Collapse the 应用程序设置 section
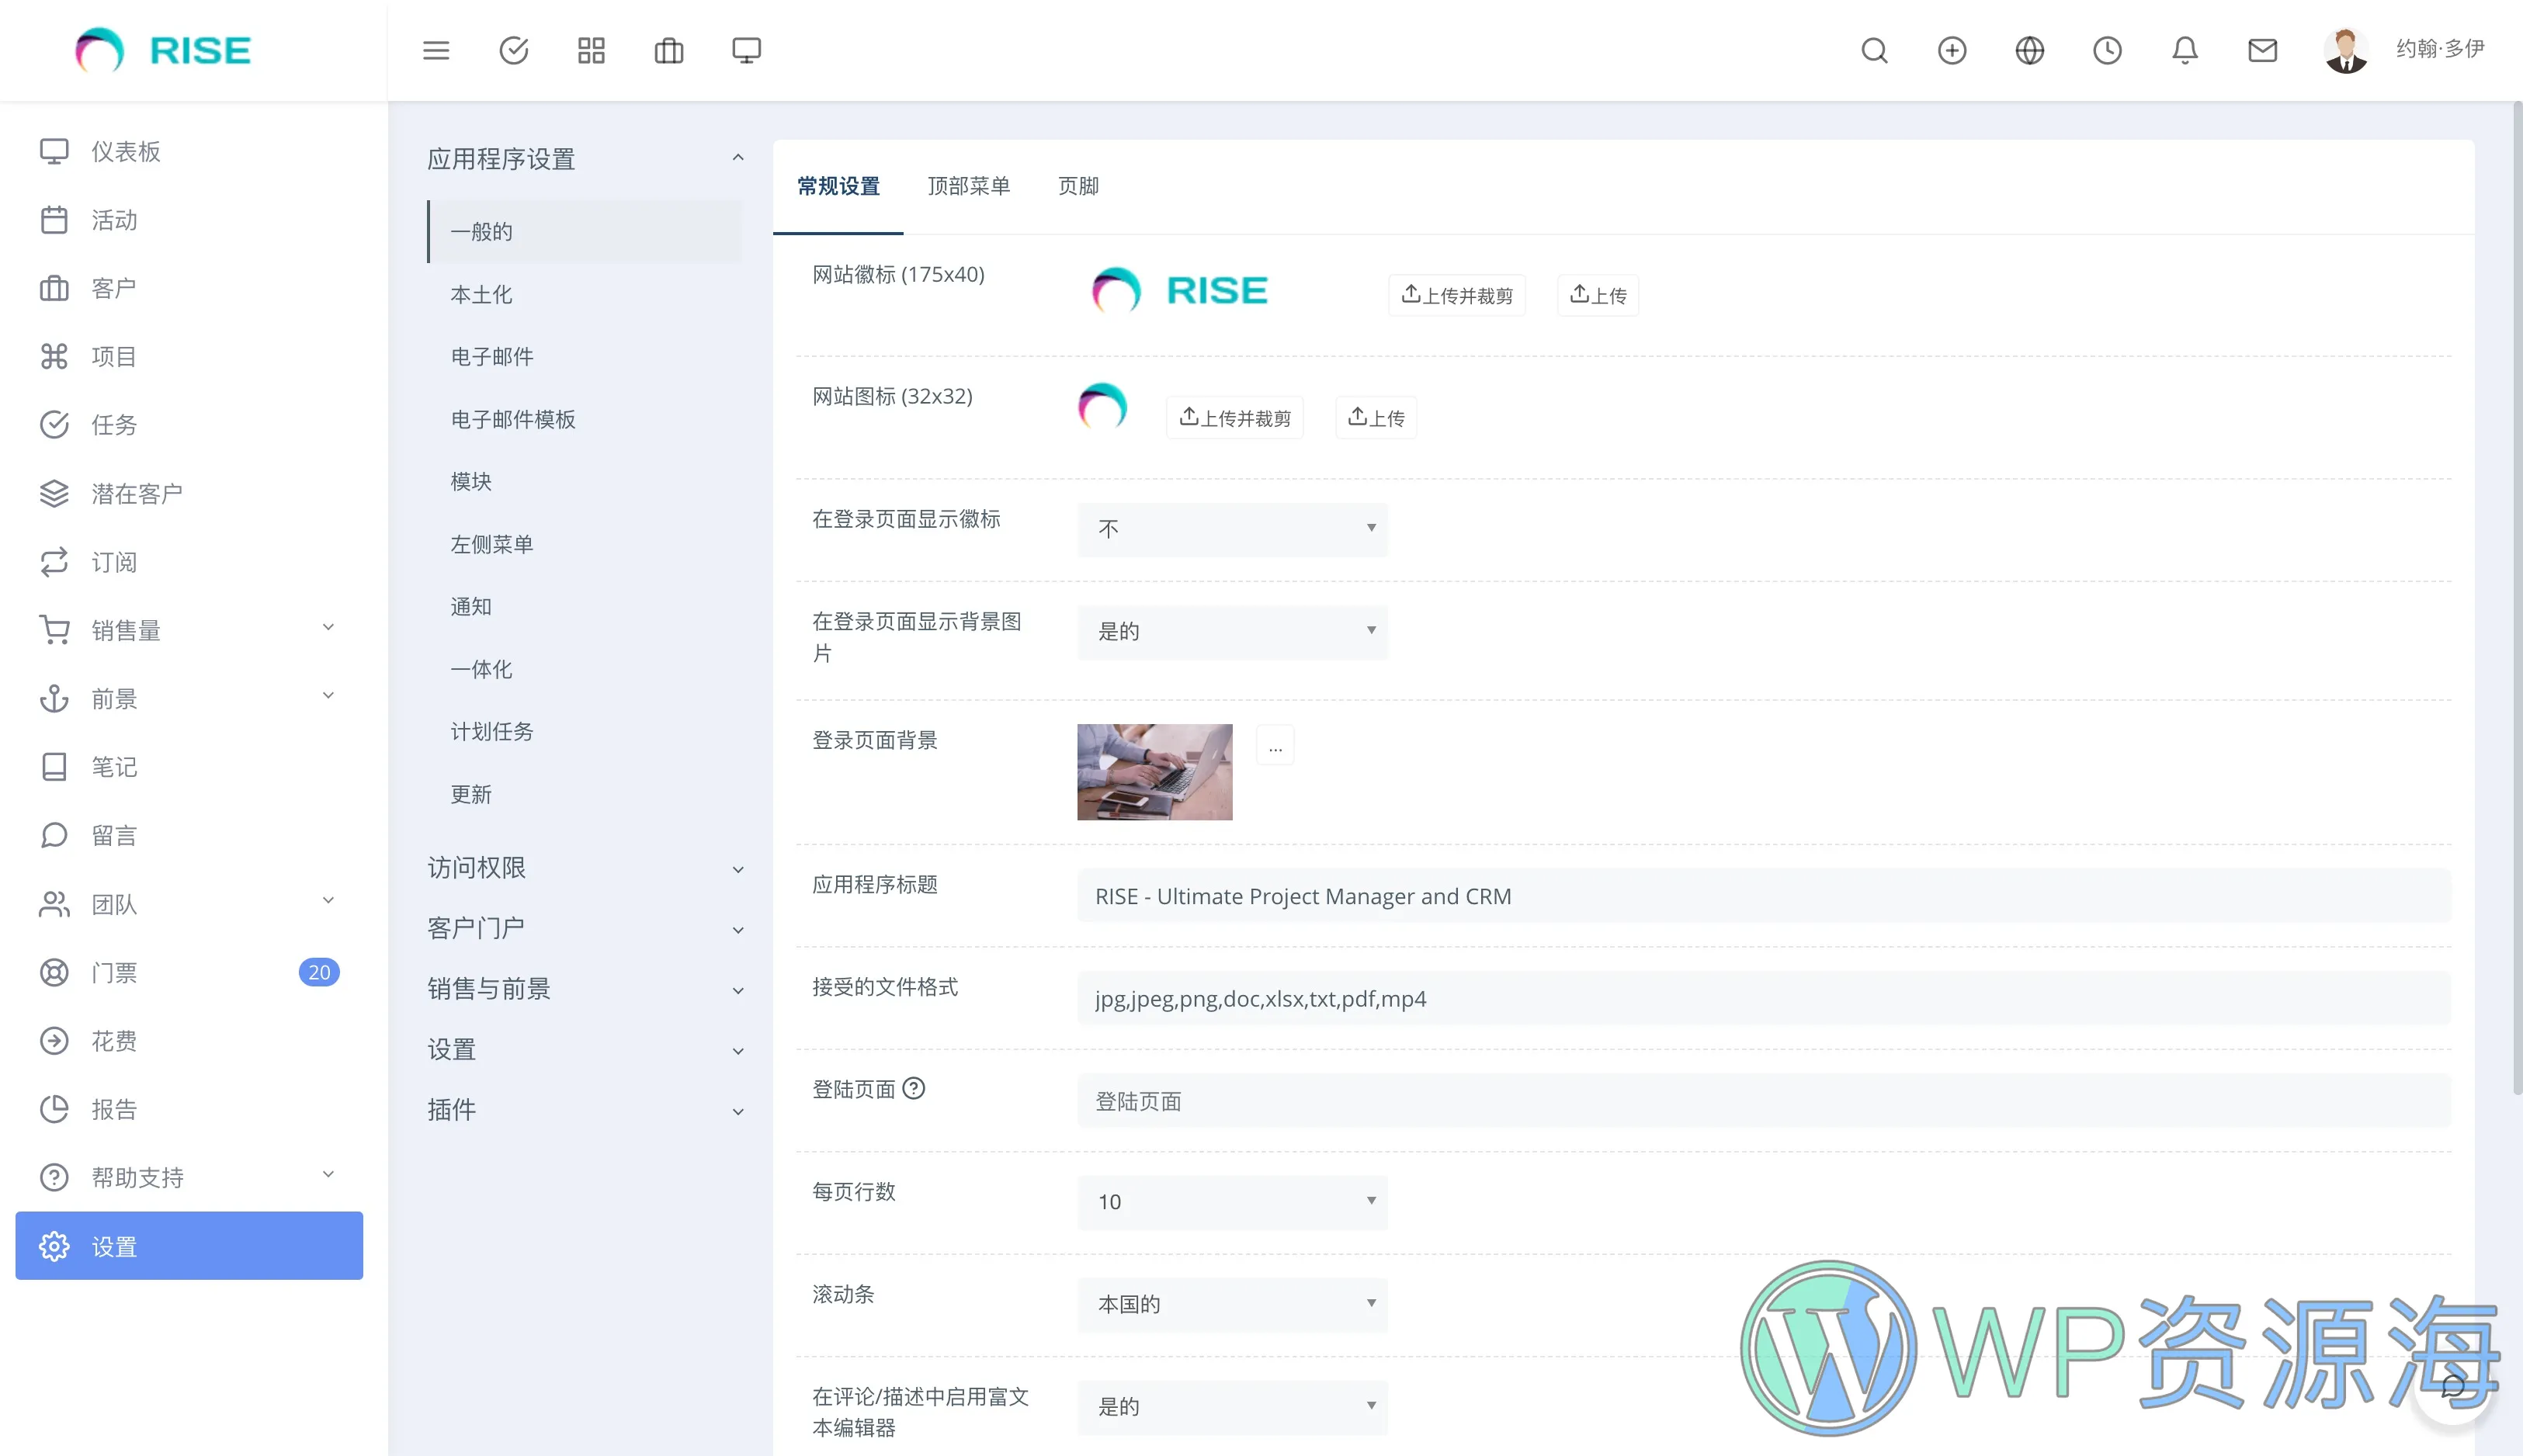The height and width of the screenshot is (1456, 2523). click(x=585, y=158)
